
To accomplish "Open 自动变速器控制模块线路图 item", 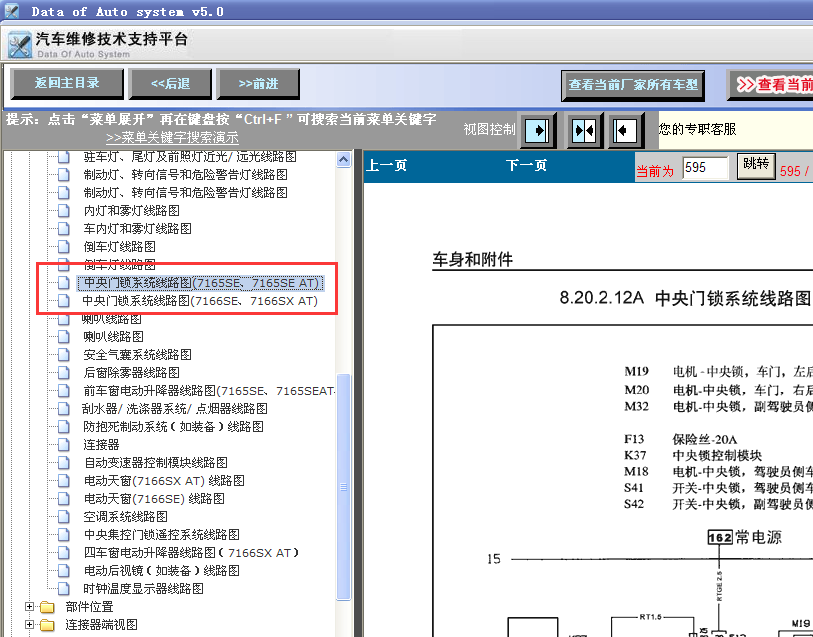I will pos(156,462).
